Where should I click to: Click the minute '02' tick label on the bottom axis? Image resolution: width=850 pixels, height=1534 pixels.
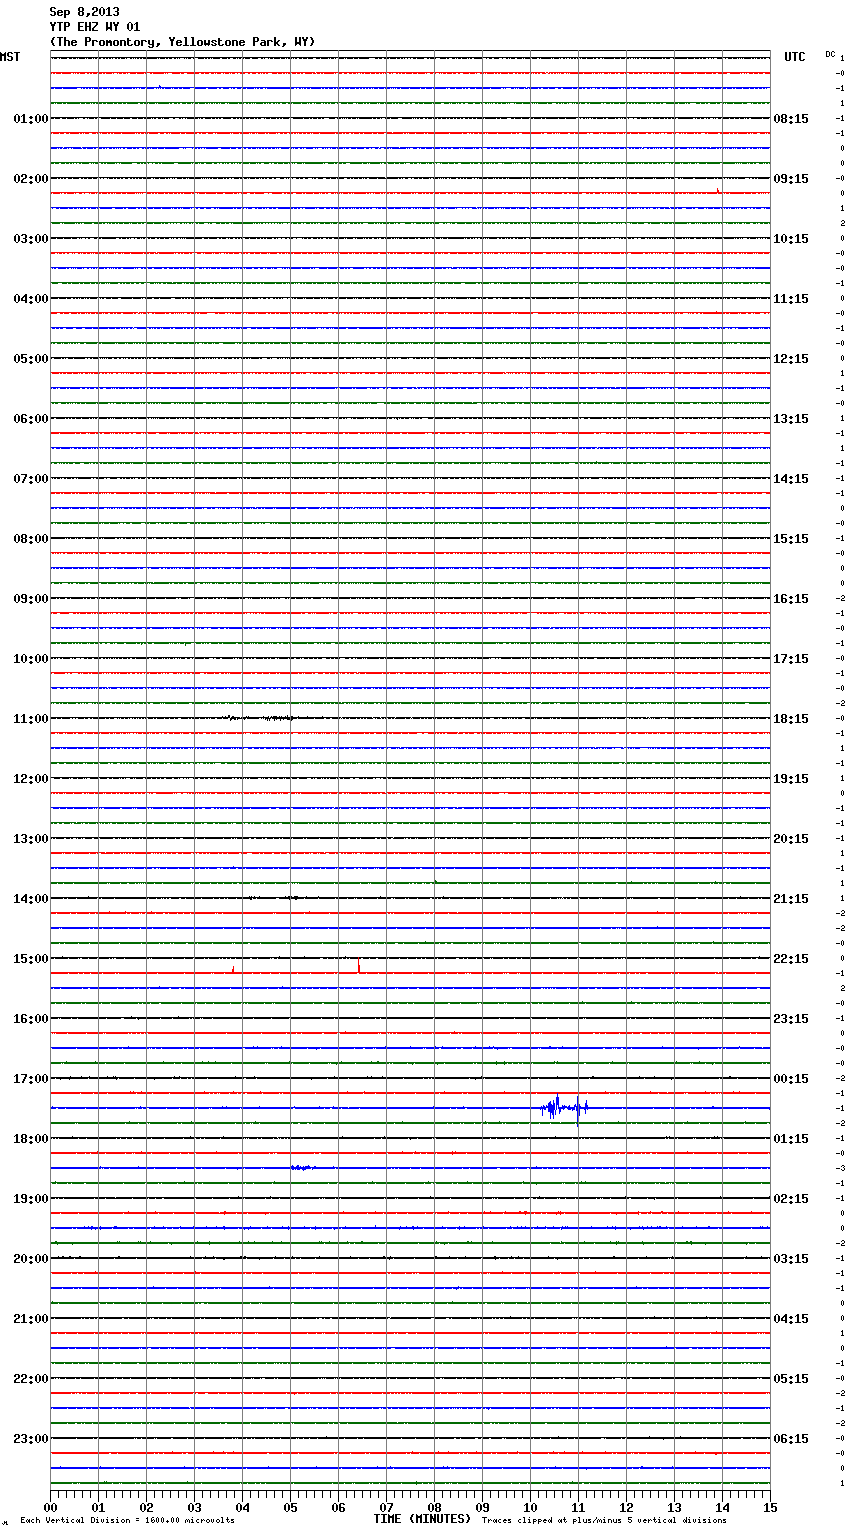pyautogui.click(x=146, y=1507)
